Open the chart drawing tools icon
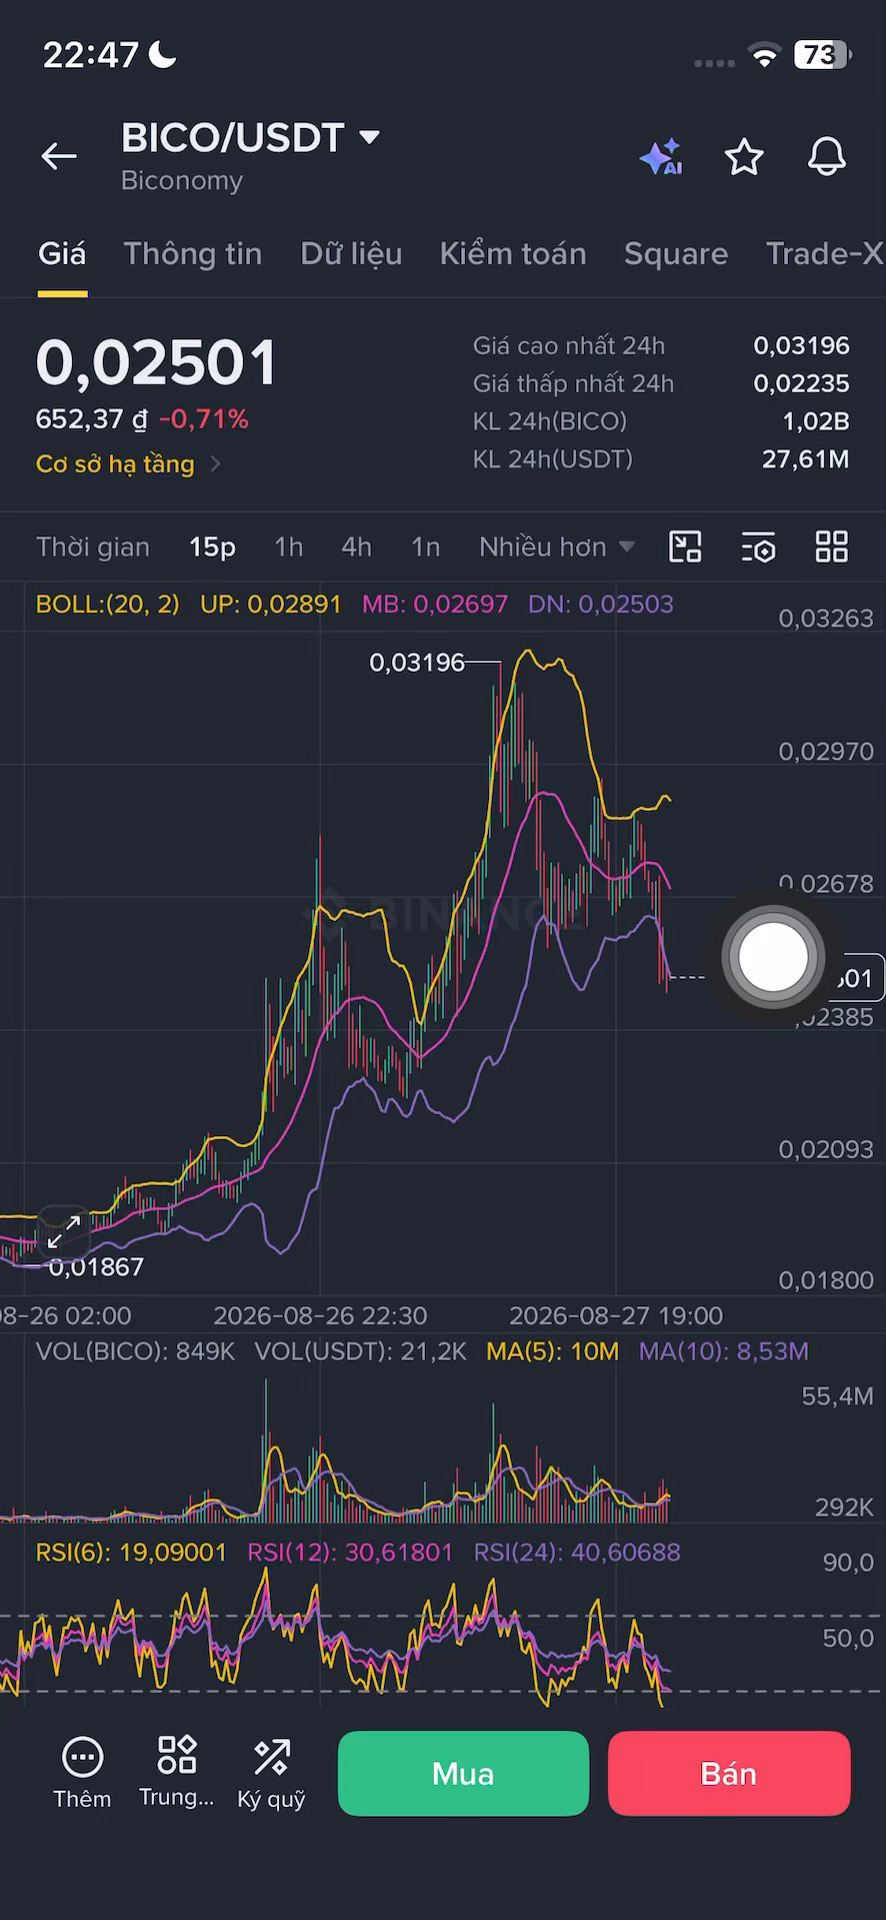Viewport: 886px width, 1920px height. tap(685, 547)
